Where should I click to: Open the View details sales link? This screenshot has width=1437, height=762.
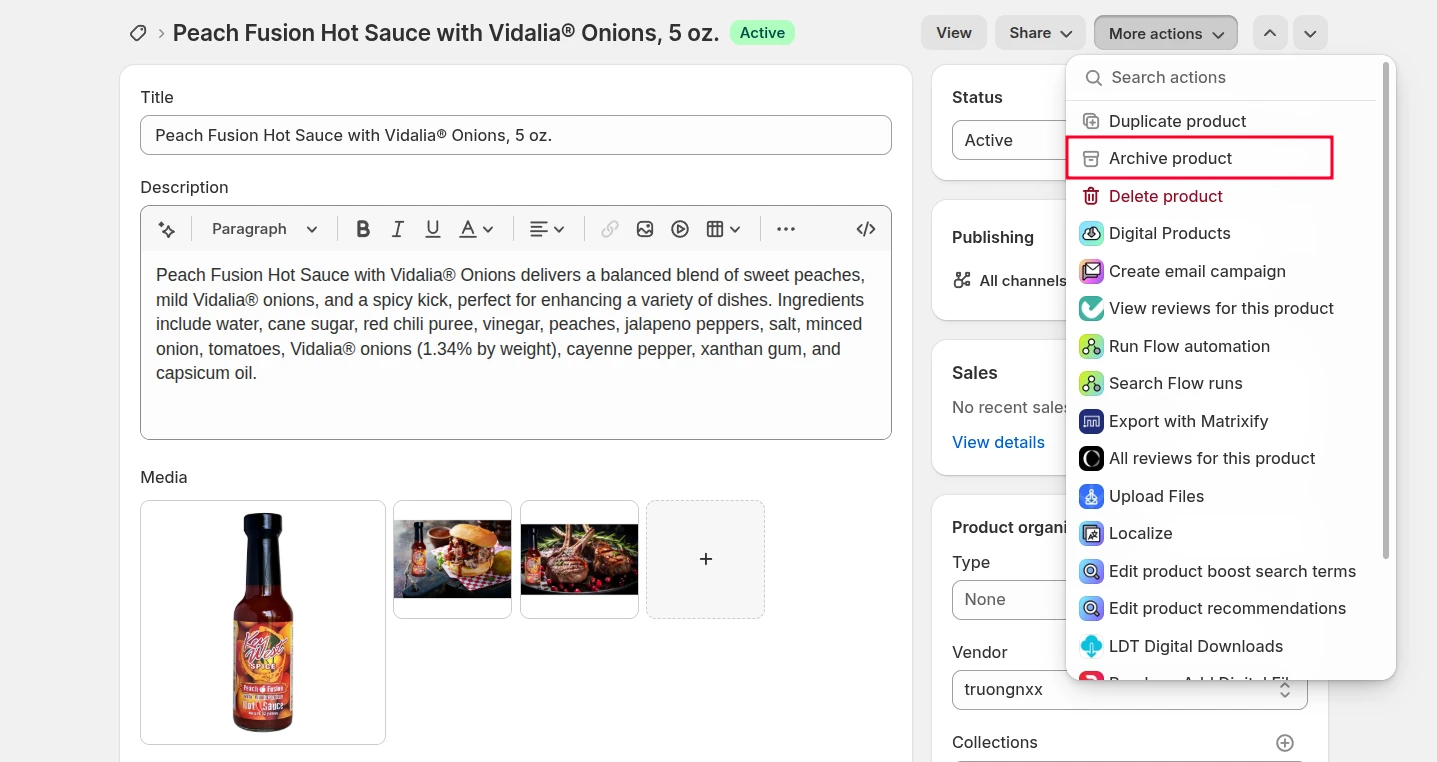click(x=998, y=442)
